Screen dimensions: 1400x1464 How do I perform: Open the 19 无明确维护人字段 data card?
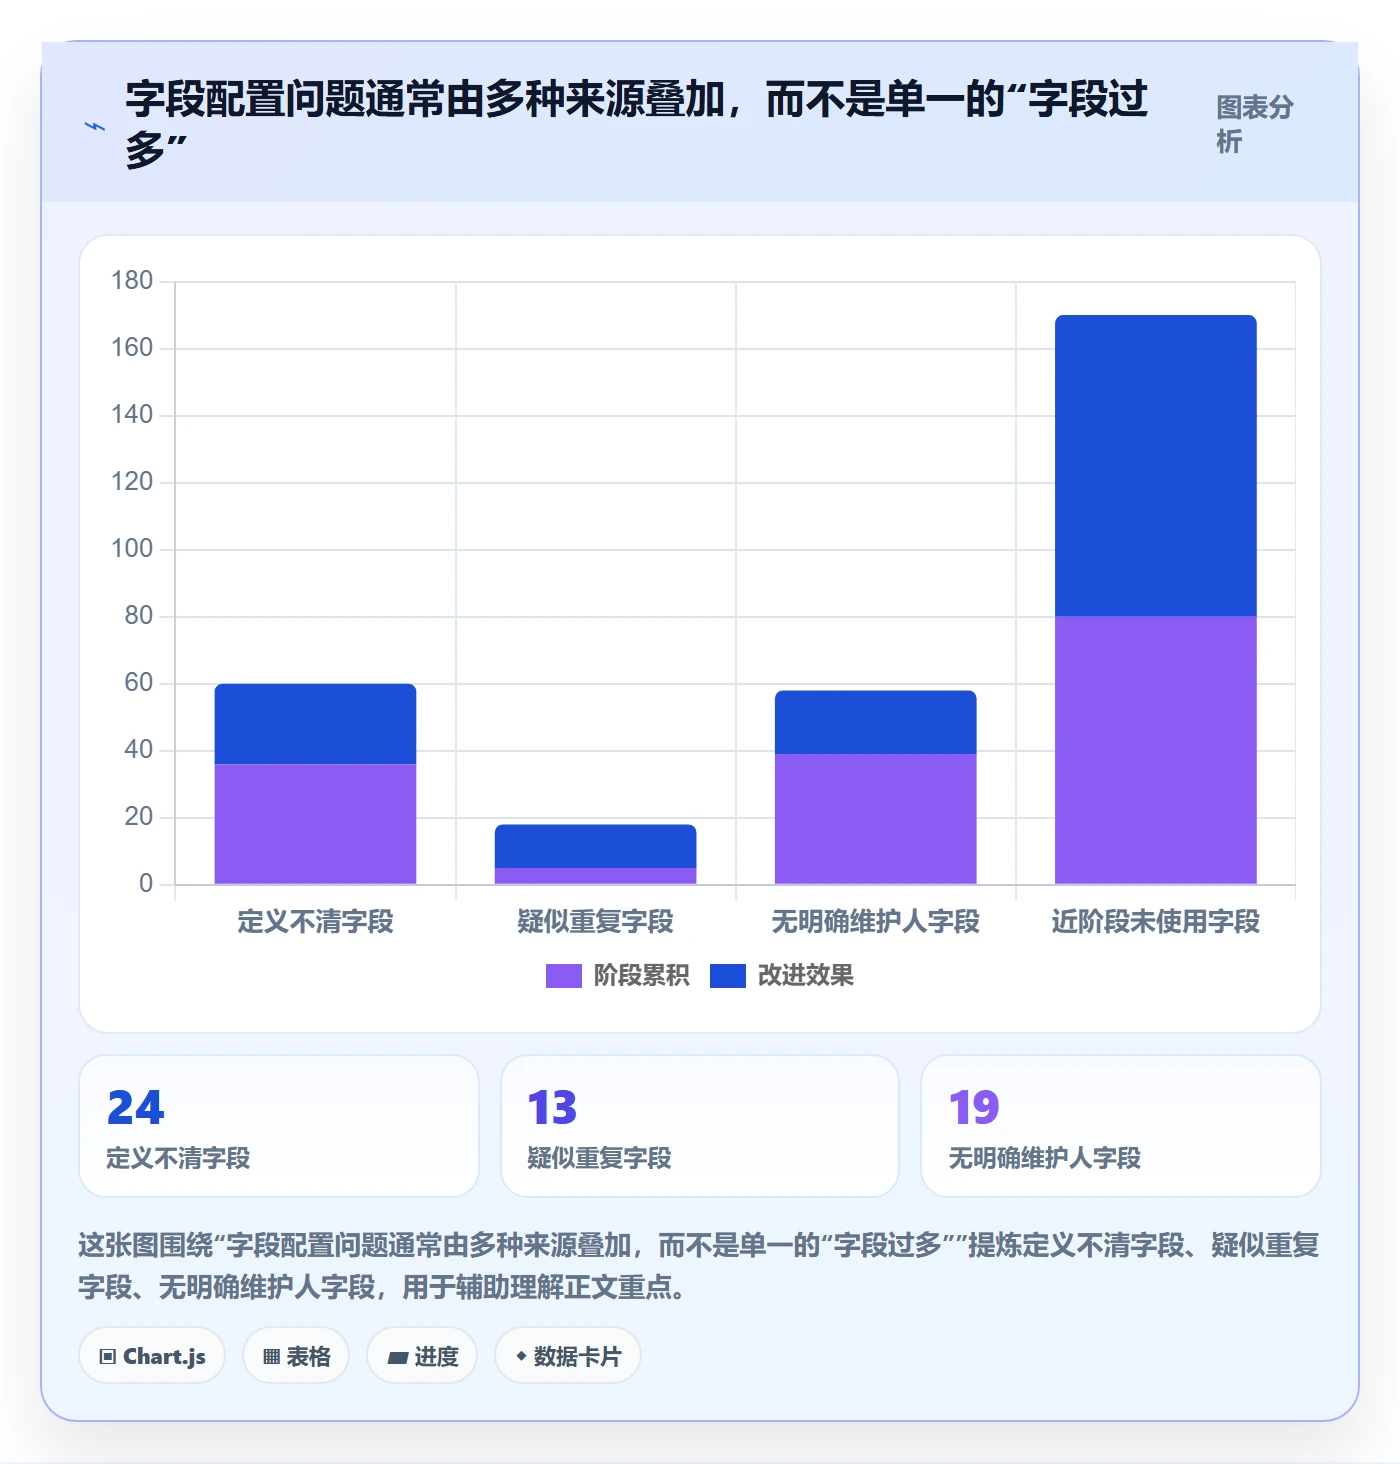(1121, 1126)
